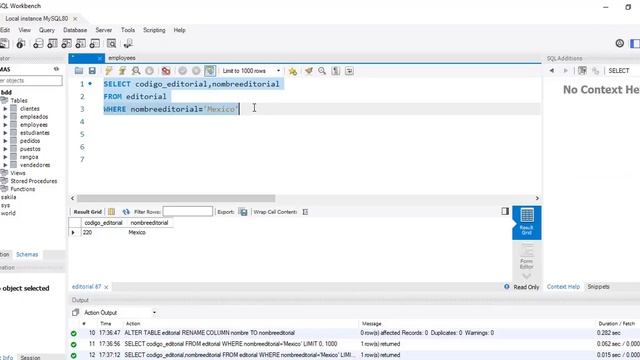The width and height of the screenshot is (640, 360).
Task: Toggle word wrapping in editor
Action: [349, 71]
